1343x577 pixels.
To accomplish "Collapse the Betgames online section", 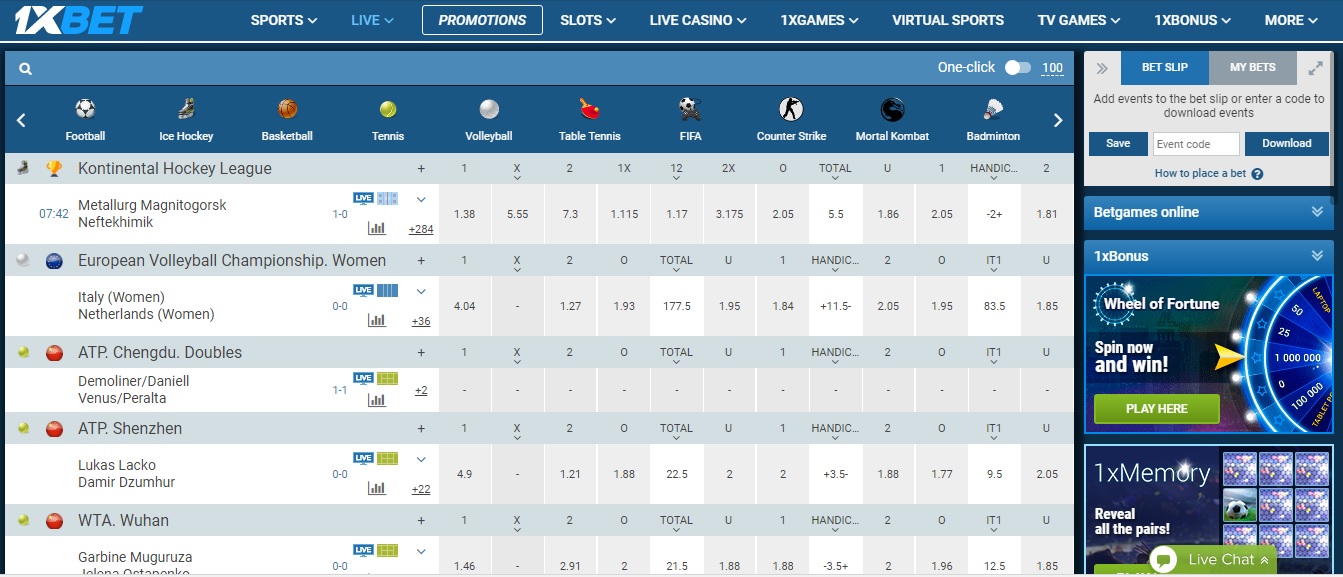I will [x=1317, y=212].
